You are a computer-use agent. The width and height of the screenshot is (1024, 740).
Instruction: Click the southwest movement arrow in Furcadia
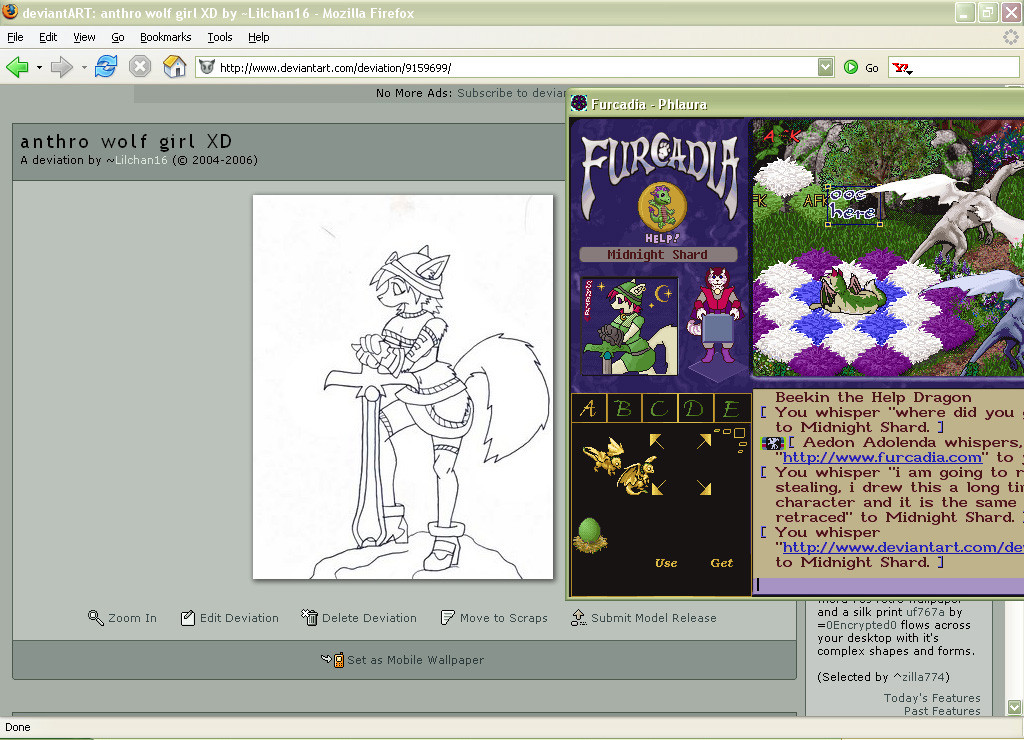coord(658,488)
